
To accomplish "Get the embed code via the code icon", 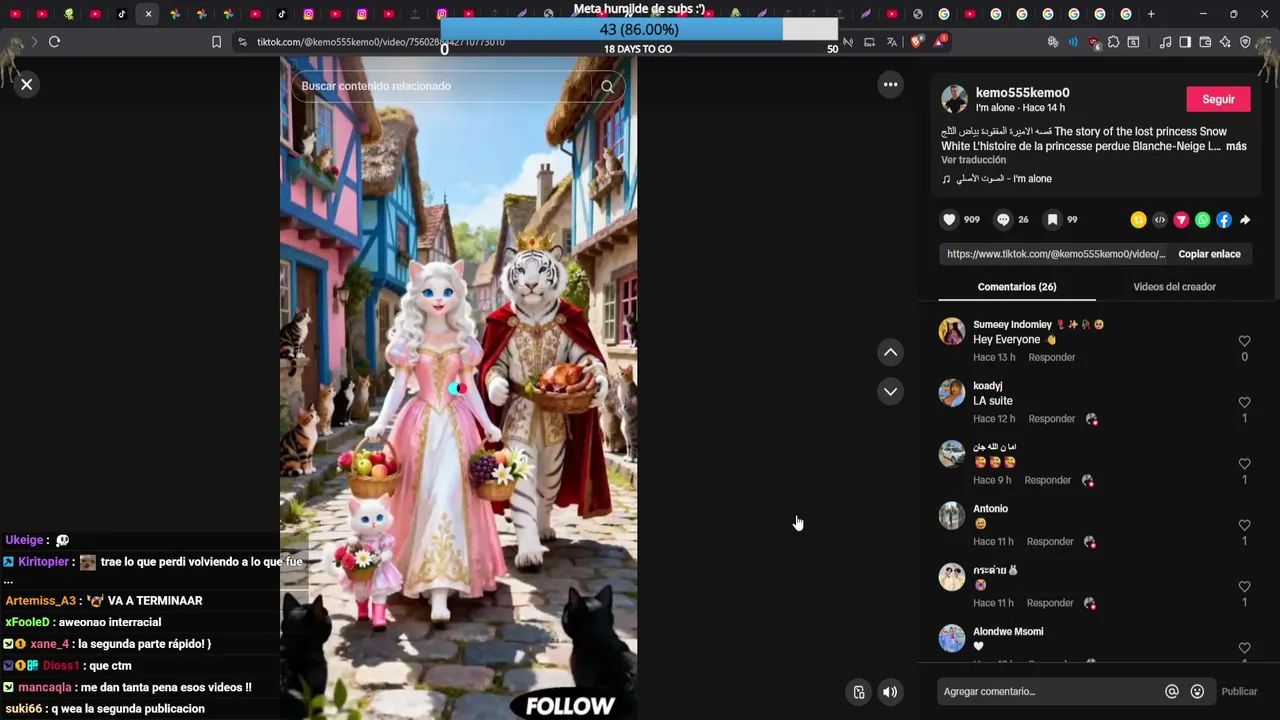I will [x=1160, y=220].
